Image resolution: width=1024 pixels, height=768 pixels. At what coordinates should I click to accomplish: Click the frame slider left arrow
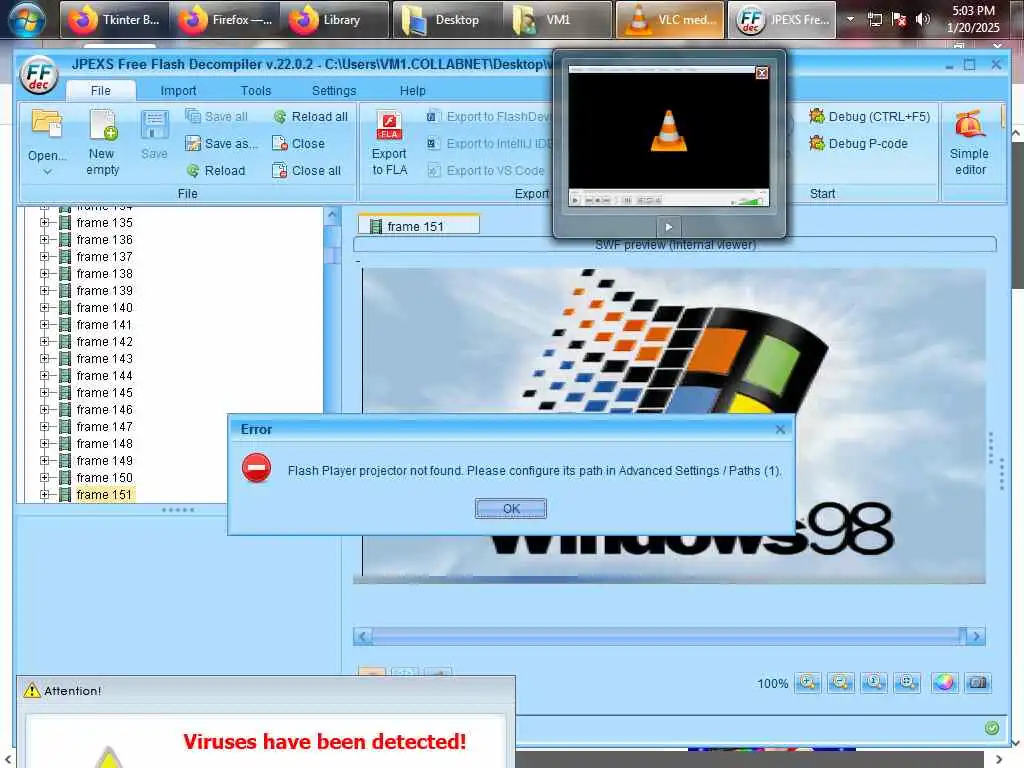point(363,636)
